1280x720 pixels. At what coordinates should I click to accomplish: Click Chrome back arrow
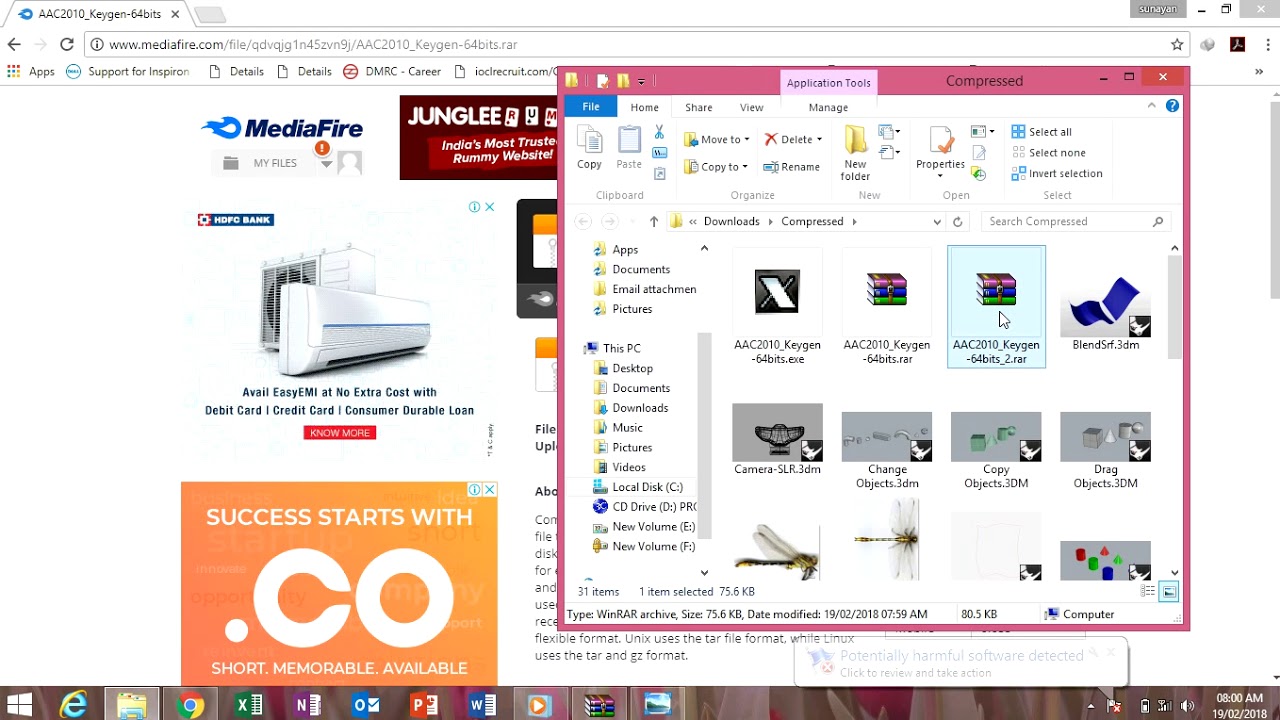point(14,44)
